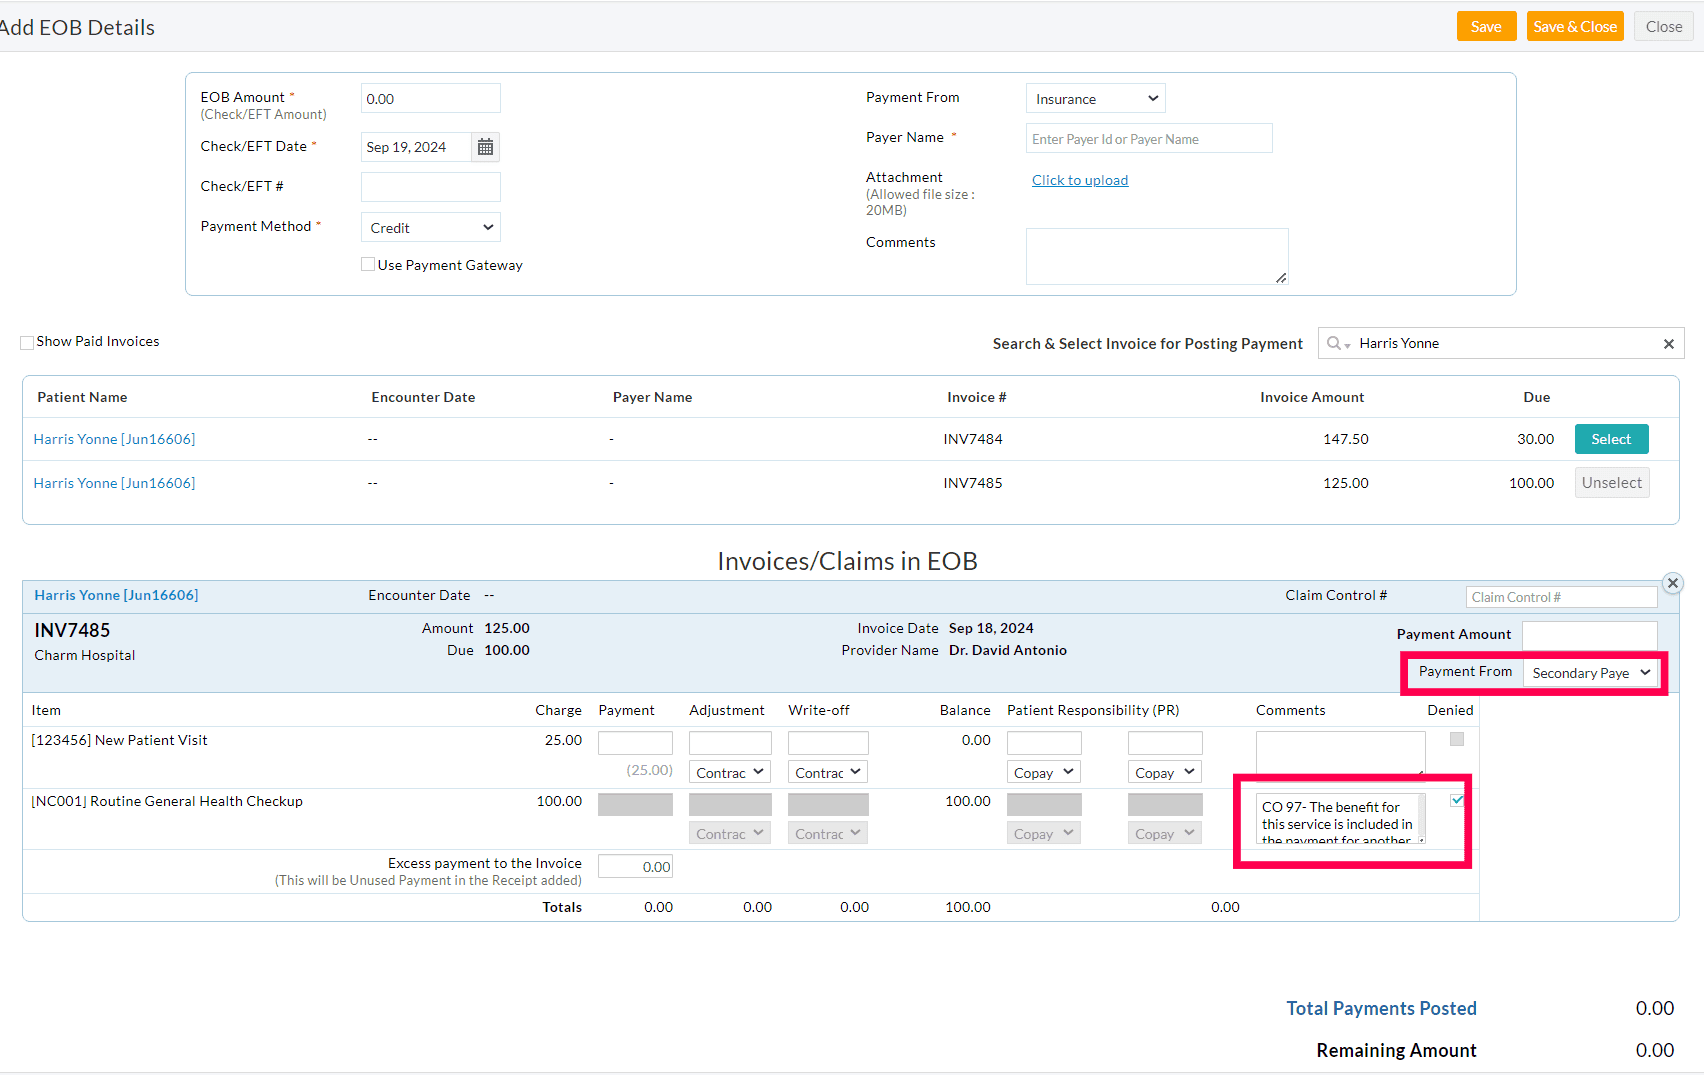This screenshot has width=1704, height=1075.
Task: Unselect invoice INV7485
Action: [x=1611, y=482]
